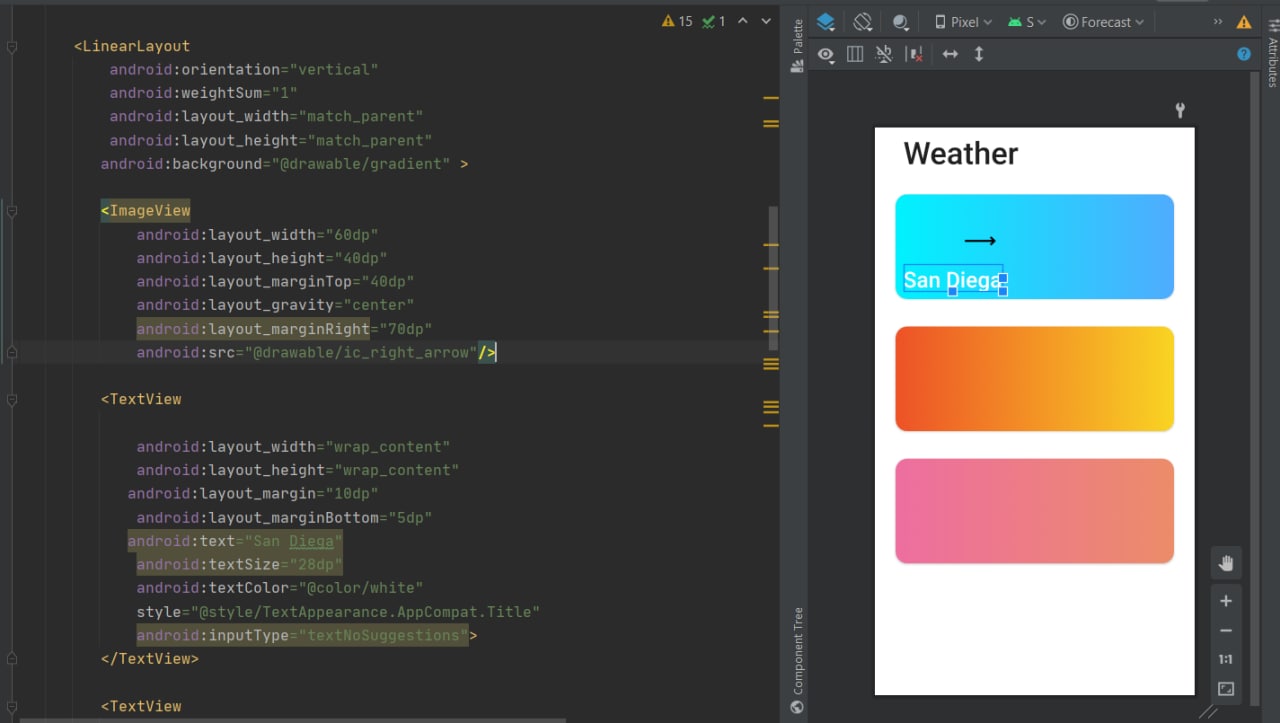Click the convert orientation columns icon
Viewport: 1280px width, 723px height.
pyautogui.click(x=855, y=54)
